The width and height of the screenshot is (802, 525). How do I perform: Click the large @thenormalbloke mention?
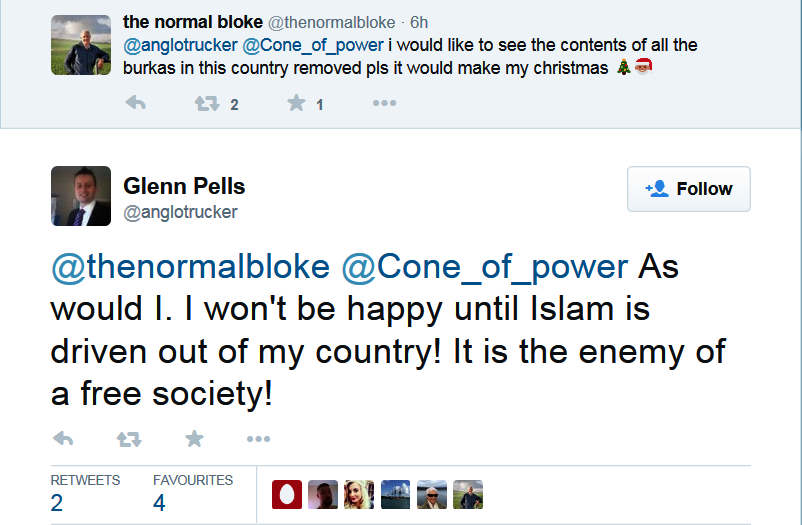coord(190,267)
